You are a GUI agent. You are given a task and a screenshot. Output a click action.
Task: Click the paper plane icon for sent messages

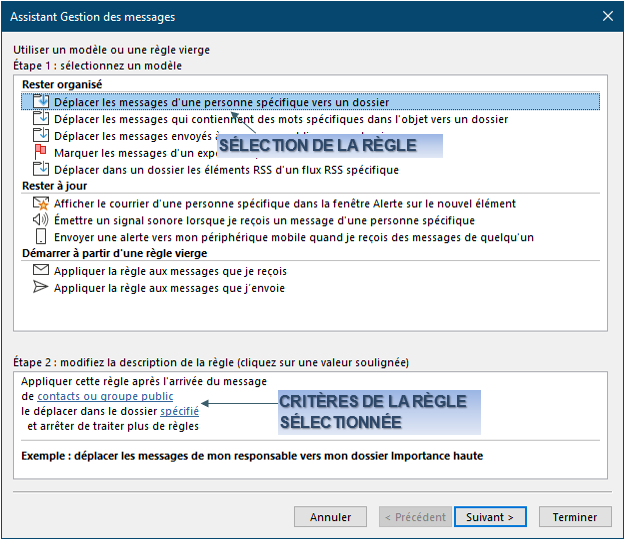tap(41, 288)
